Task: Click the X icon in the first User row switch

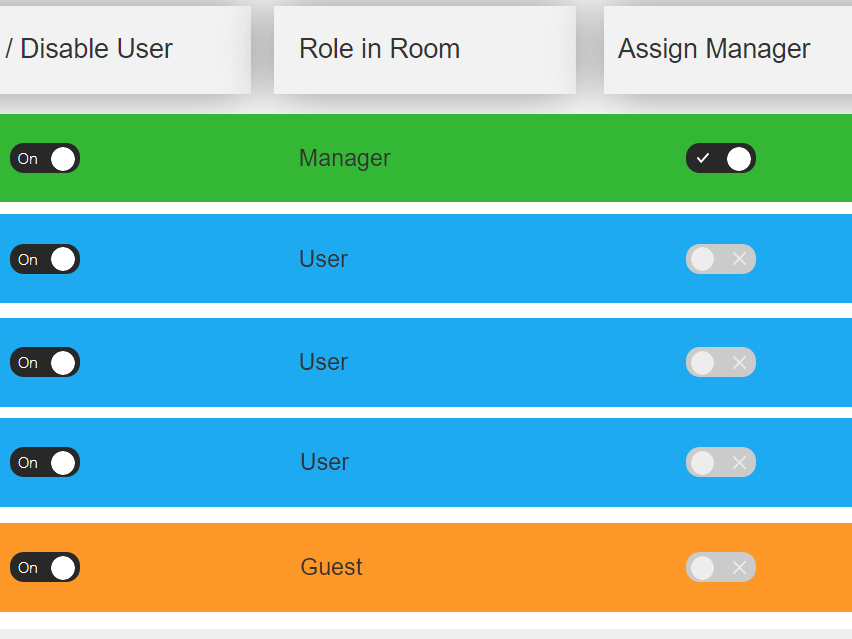Action: [739, 259]
